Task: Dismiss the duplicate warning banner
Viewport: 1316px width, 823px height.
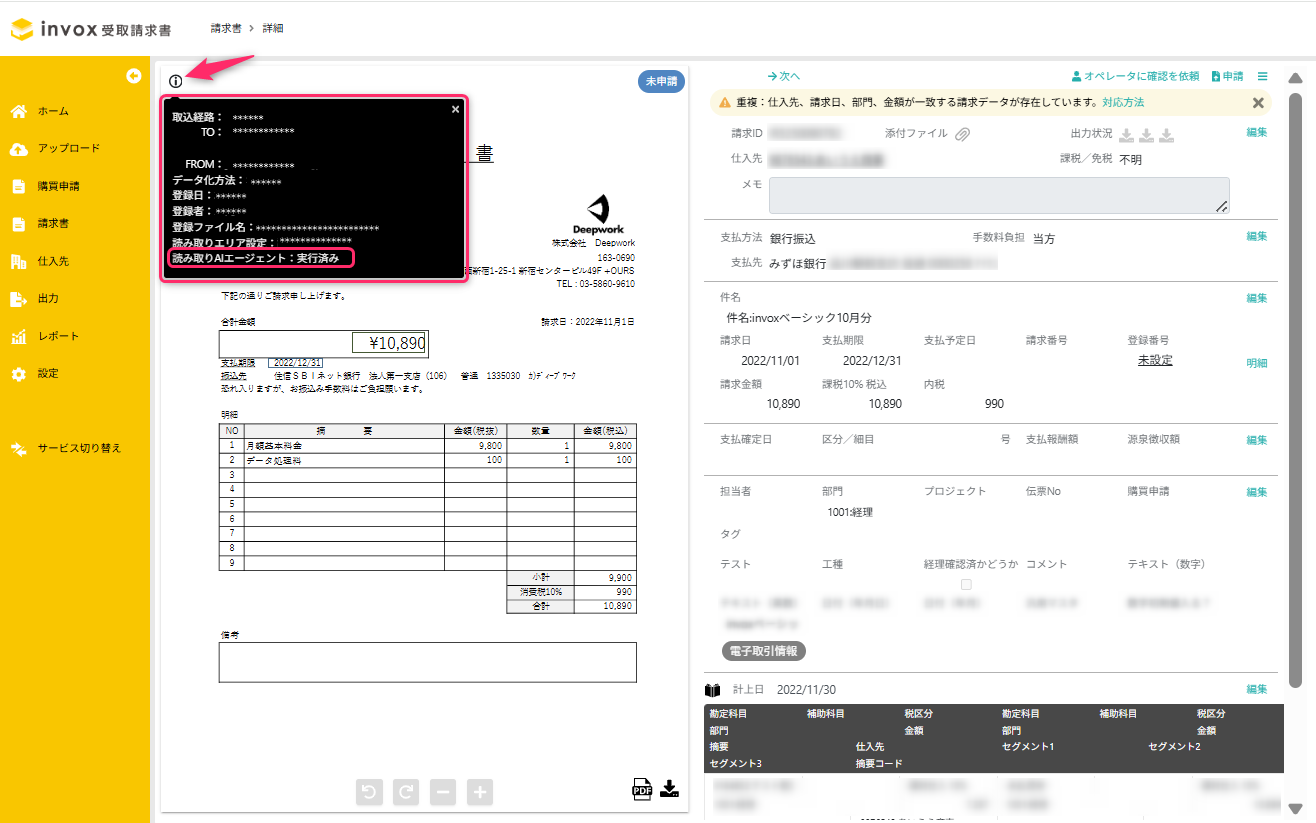Action: [1258, 102]
